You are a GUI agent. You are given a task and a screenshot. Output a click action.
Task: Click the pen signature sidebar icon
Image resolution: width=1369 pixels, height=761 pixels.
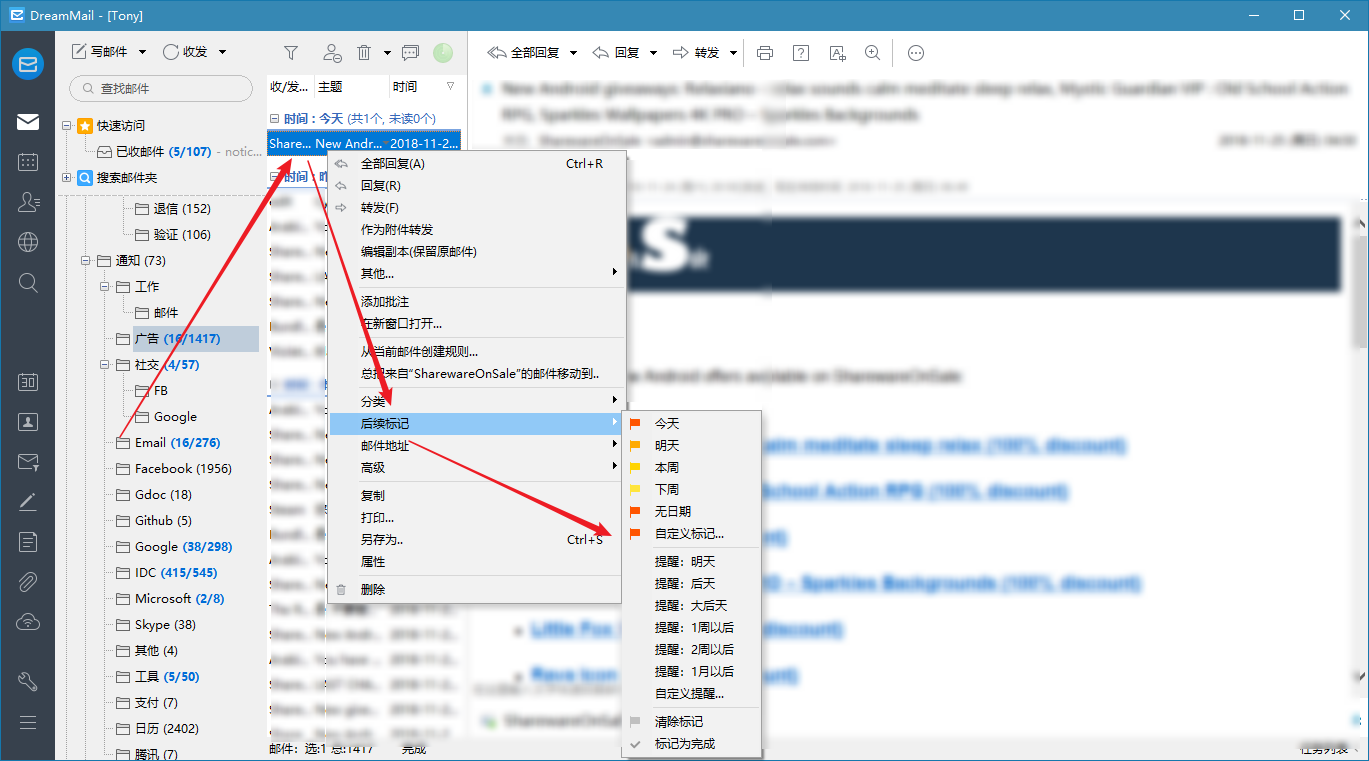(x=27, y=502)
